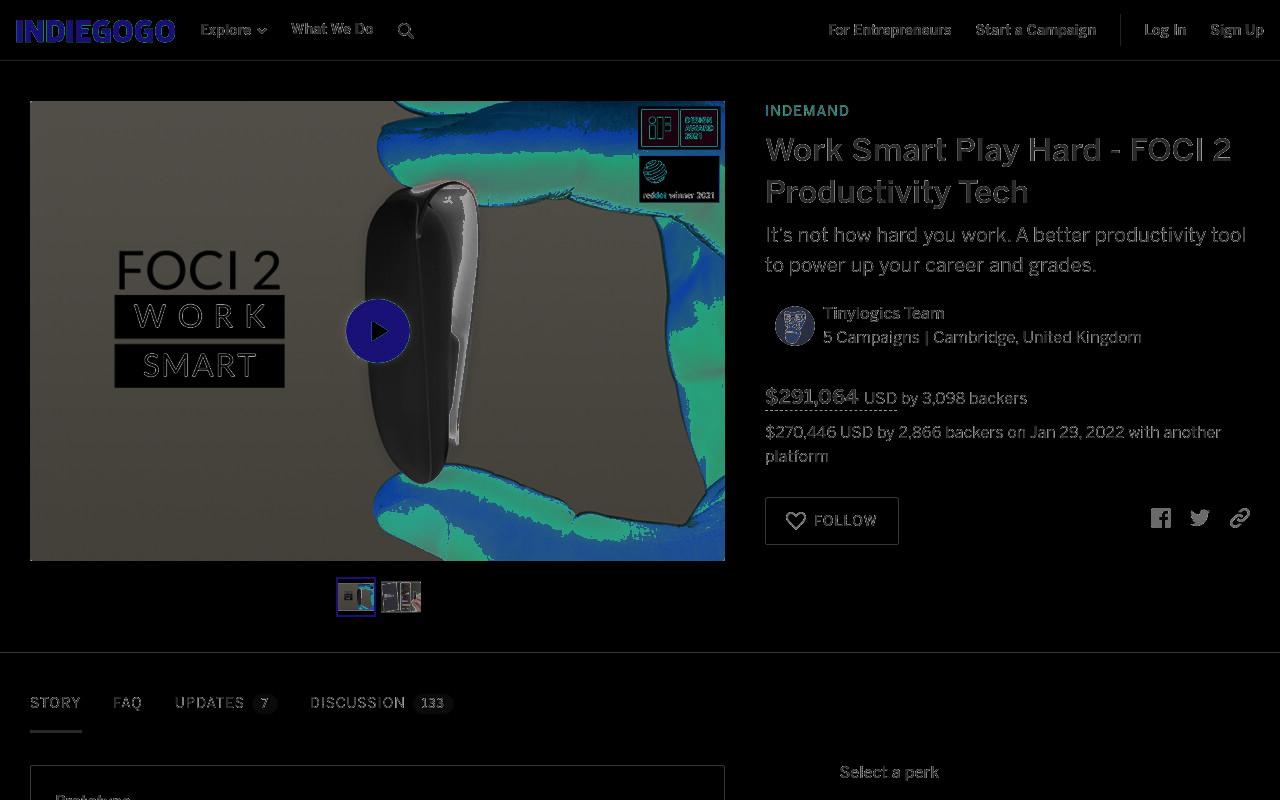Expand the Explore dropdown menu
This screenshot has height=800, width=1280.
(233, 30)
